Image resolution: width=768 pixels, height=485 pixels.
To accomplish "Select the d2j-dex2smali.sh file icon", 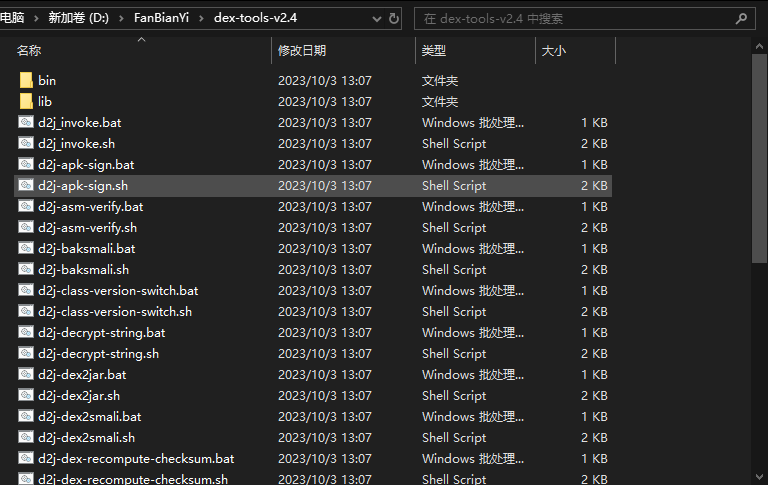I will click(x=26, y=437).
